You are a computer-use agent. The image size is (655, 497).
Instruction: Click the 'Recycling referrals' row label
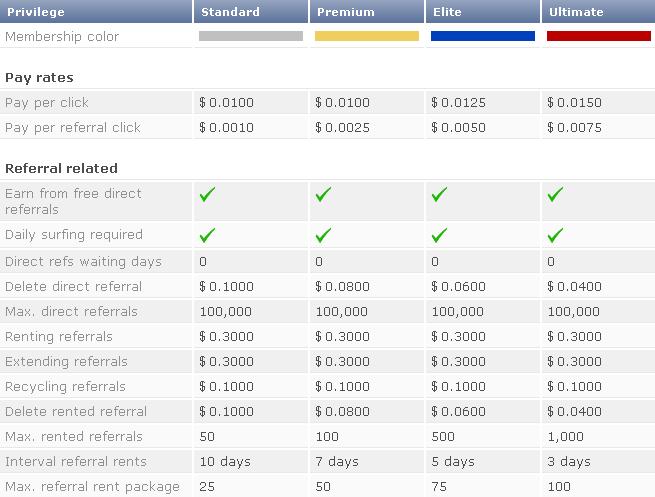pos(65,387)
